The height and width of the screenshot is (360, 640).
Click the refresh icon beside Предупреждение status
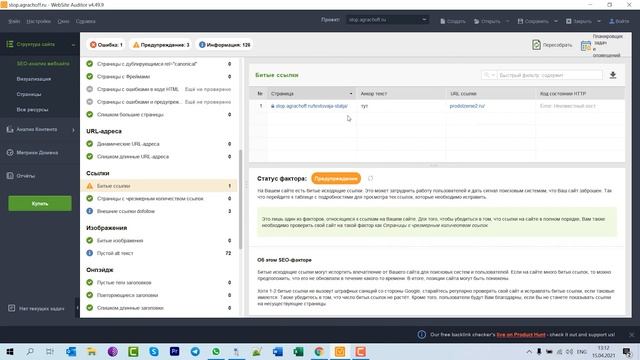pyautogui.click(x=370, y=178)
